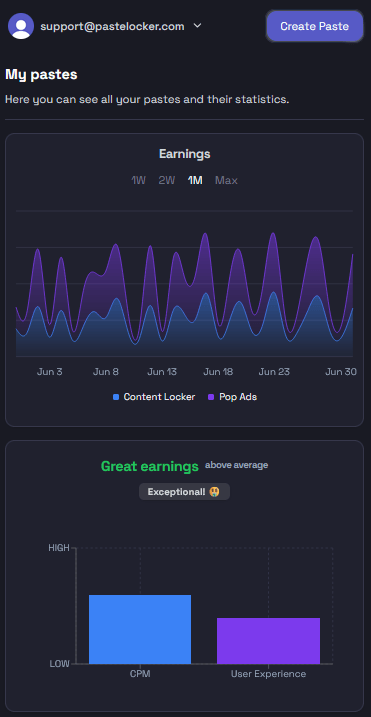Click the purple User Experience bar
The height and width of the screenshot is (717, 371).
(268, 641)
